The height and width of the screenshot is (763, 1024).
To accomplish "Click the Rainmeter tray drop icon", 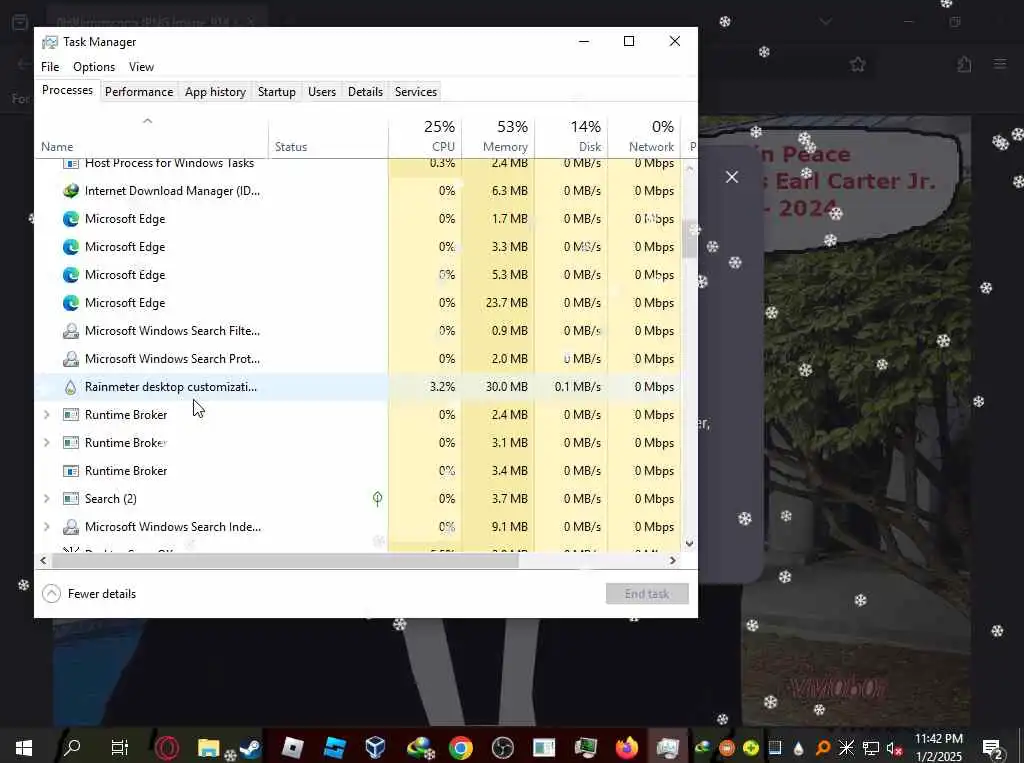I will [798, 748].
